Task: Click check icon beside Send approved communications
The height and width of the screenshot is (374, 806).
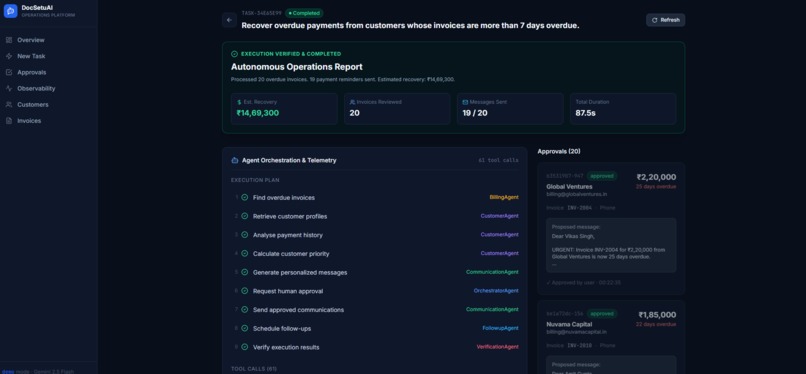Action: click(x=245, y=310)
